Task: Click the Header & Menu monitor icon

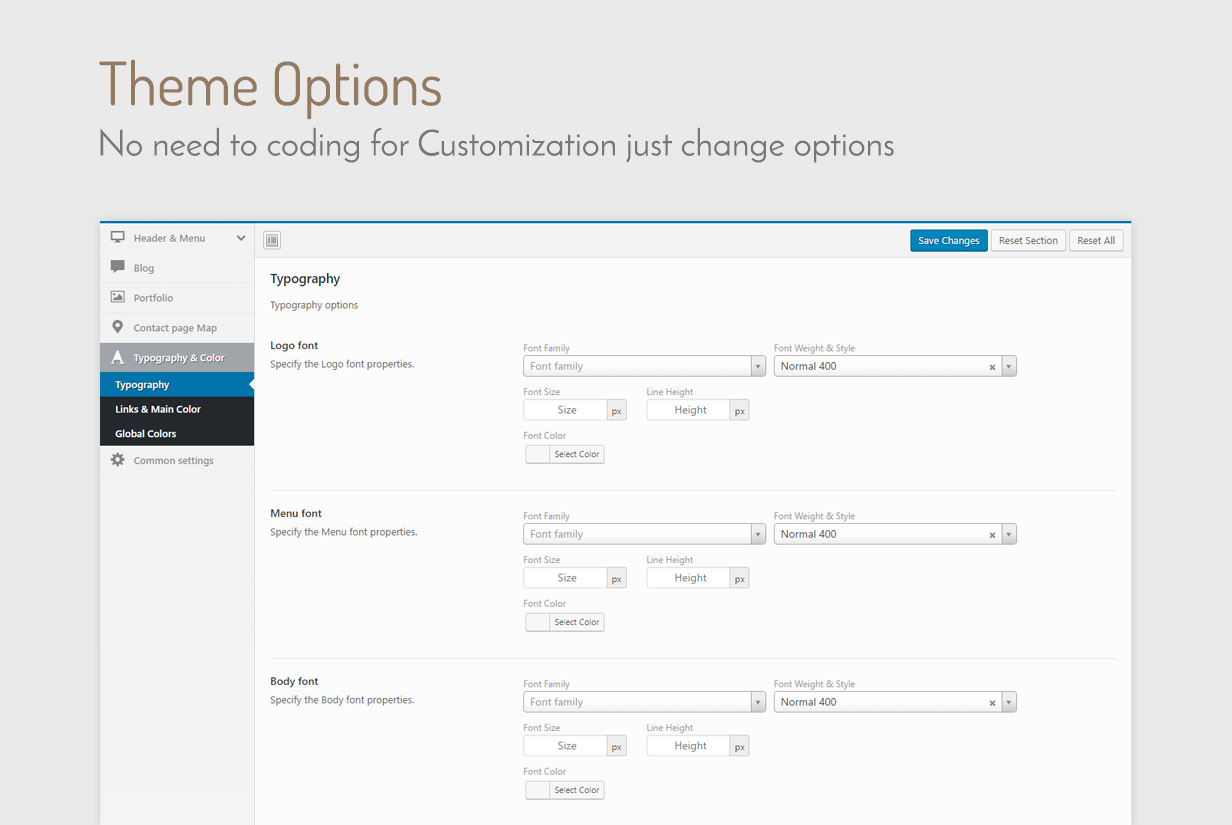Action: tap(118, 238)
